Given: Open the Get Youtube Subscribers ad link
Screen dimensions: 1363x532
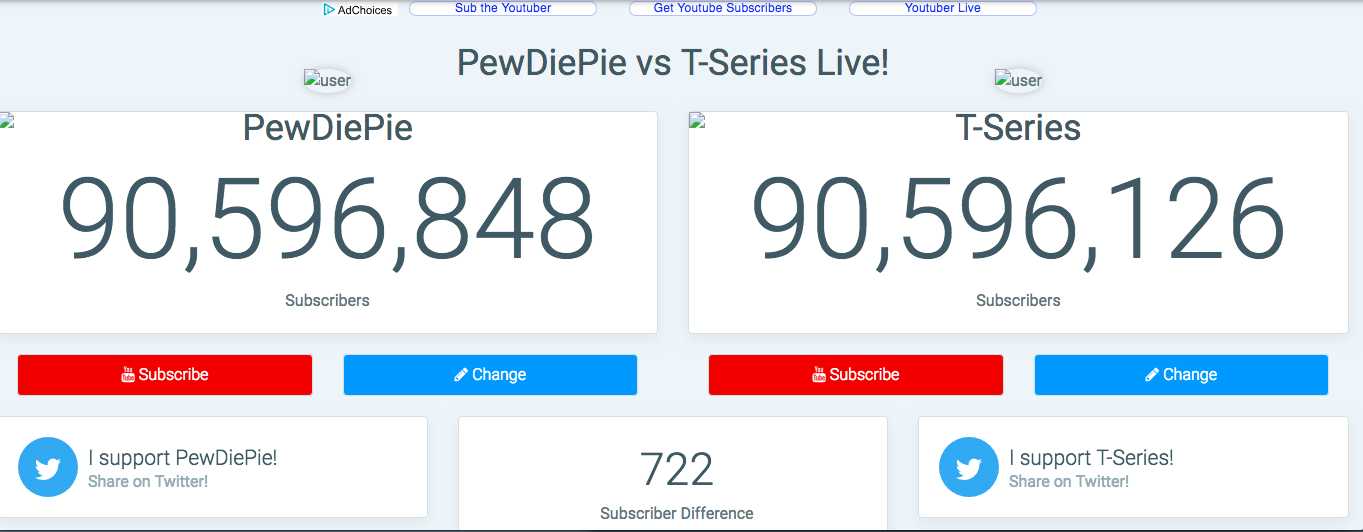Looking at the screenshot, I should (723, 8).
